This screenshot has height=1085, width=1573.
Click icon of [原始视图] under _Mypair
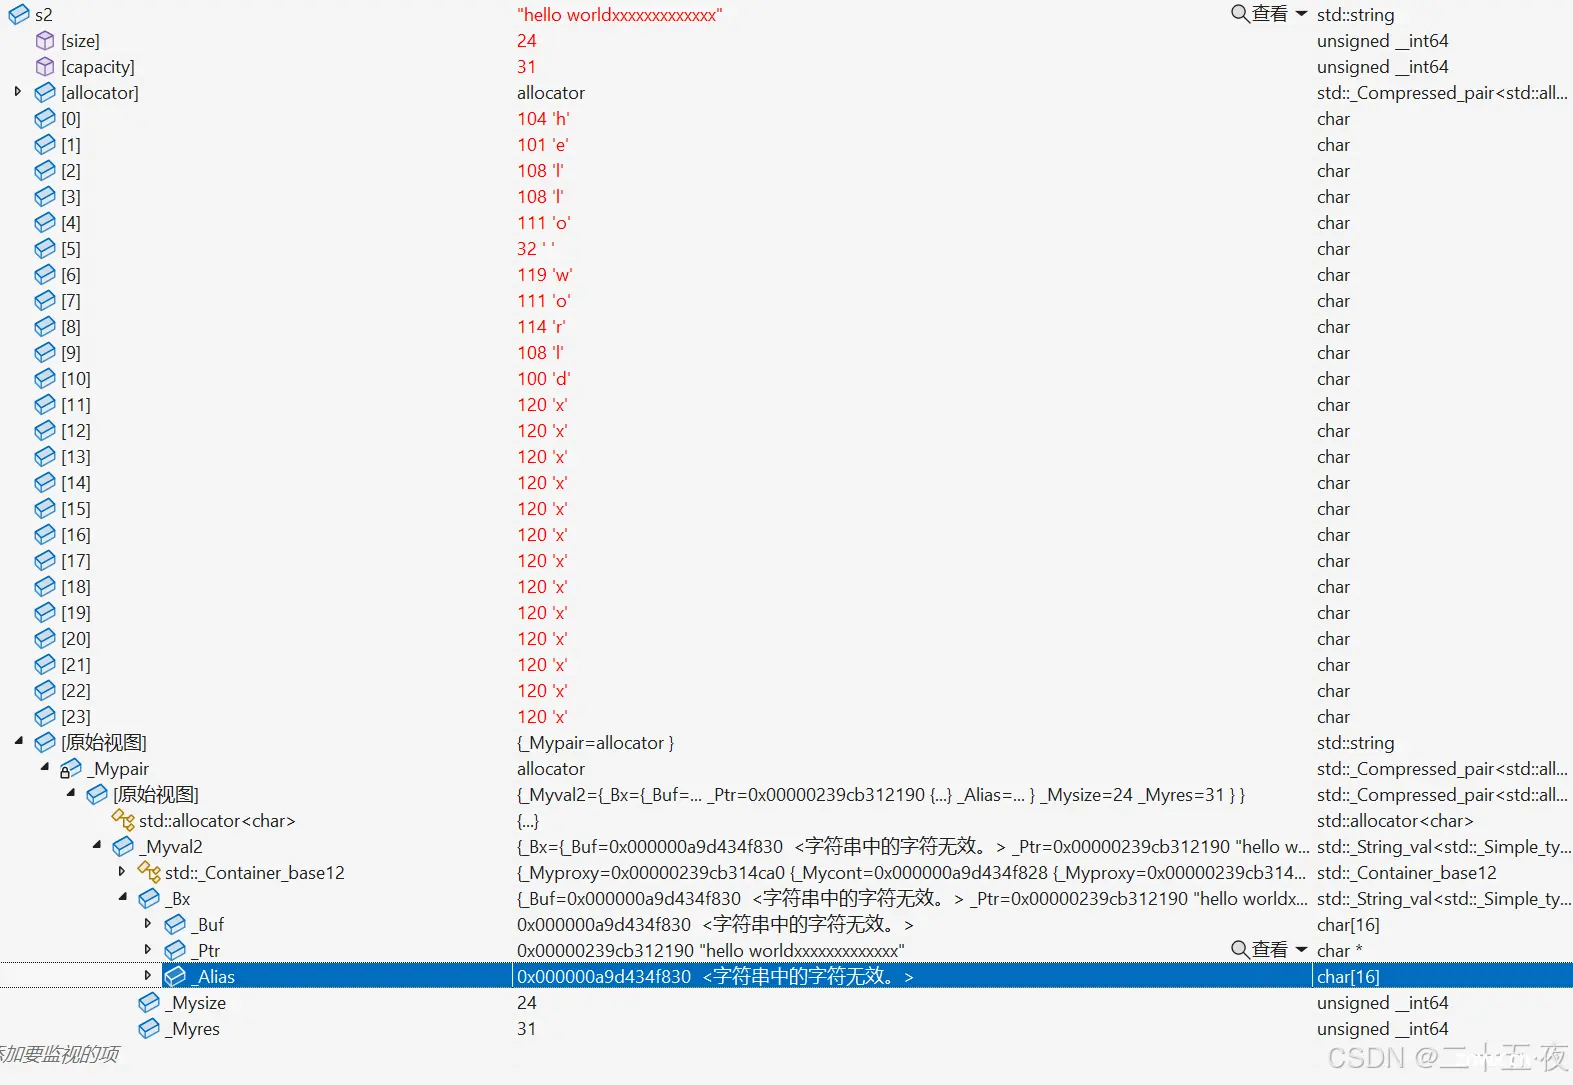[x=97, y=795]
